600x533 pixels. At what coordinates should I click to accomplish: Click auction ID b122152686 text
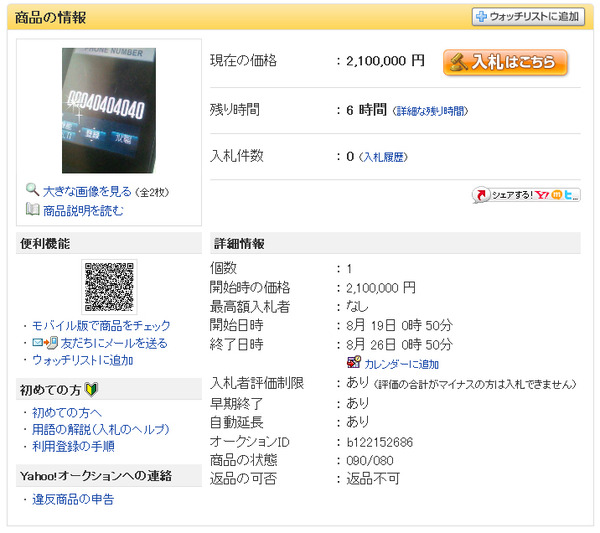(x=380, y=442)
